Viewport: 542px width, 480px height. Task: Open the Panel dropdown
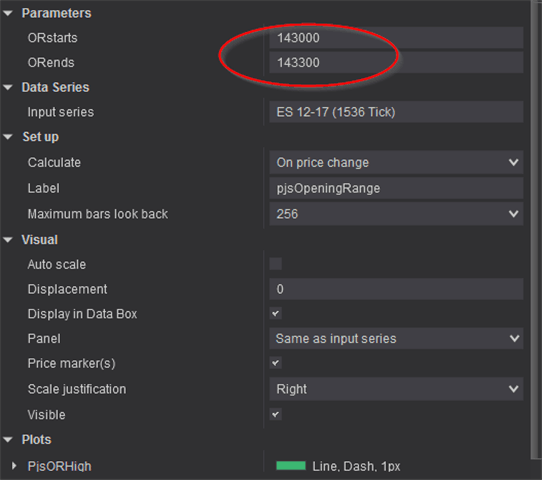[x=396, y=339]
